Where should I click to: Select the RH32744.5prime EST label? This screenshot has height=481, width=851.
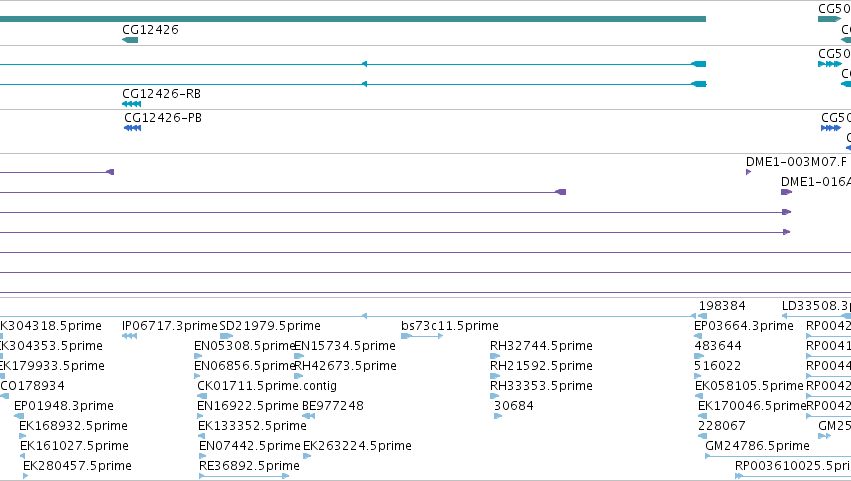(541, 346)
